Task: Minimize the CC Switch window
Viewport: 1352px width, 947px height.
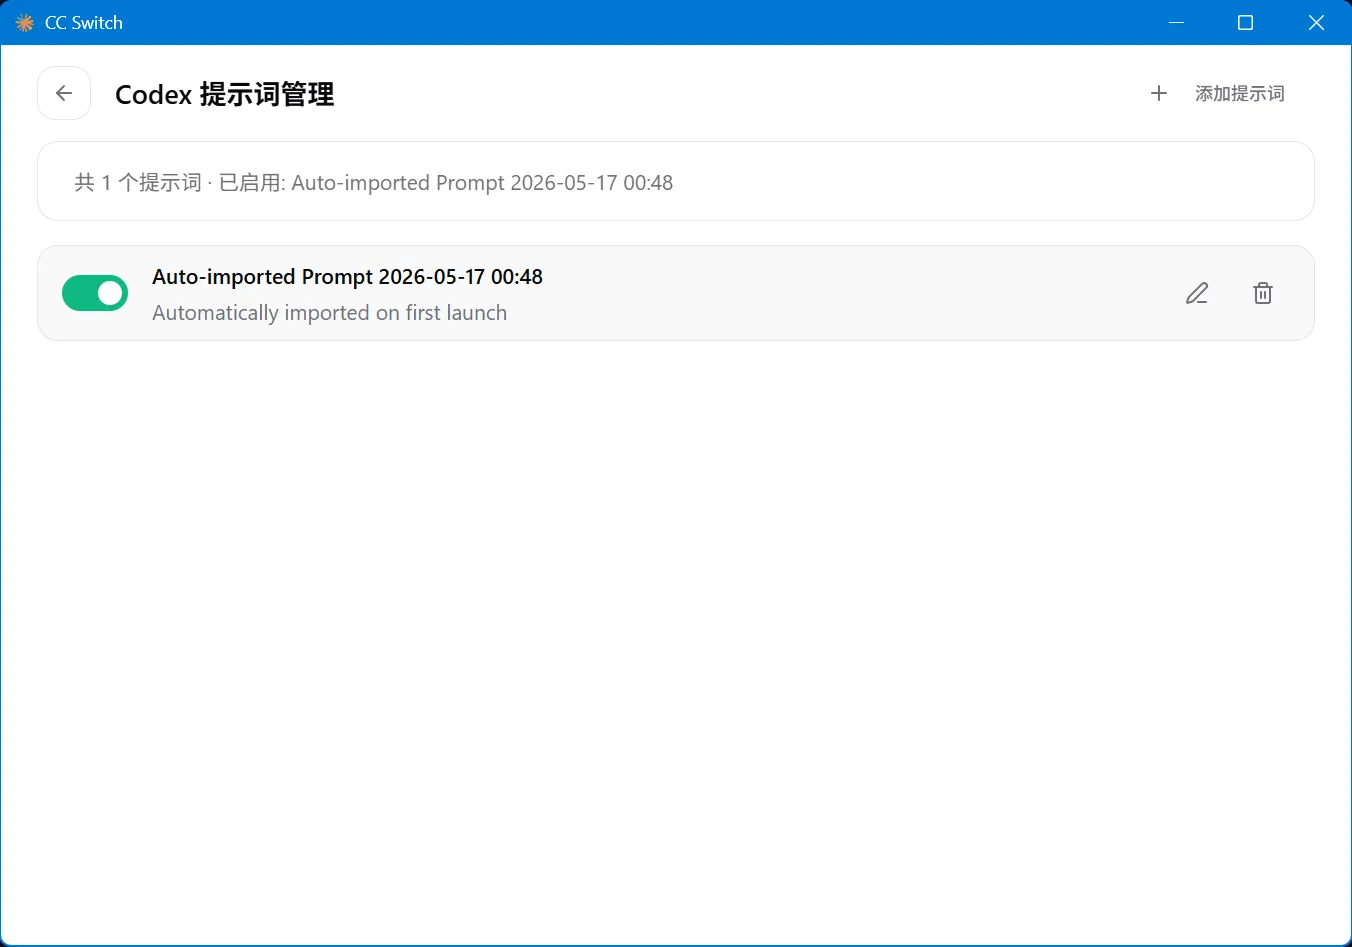Action: tap(1176, 22)
